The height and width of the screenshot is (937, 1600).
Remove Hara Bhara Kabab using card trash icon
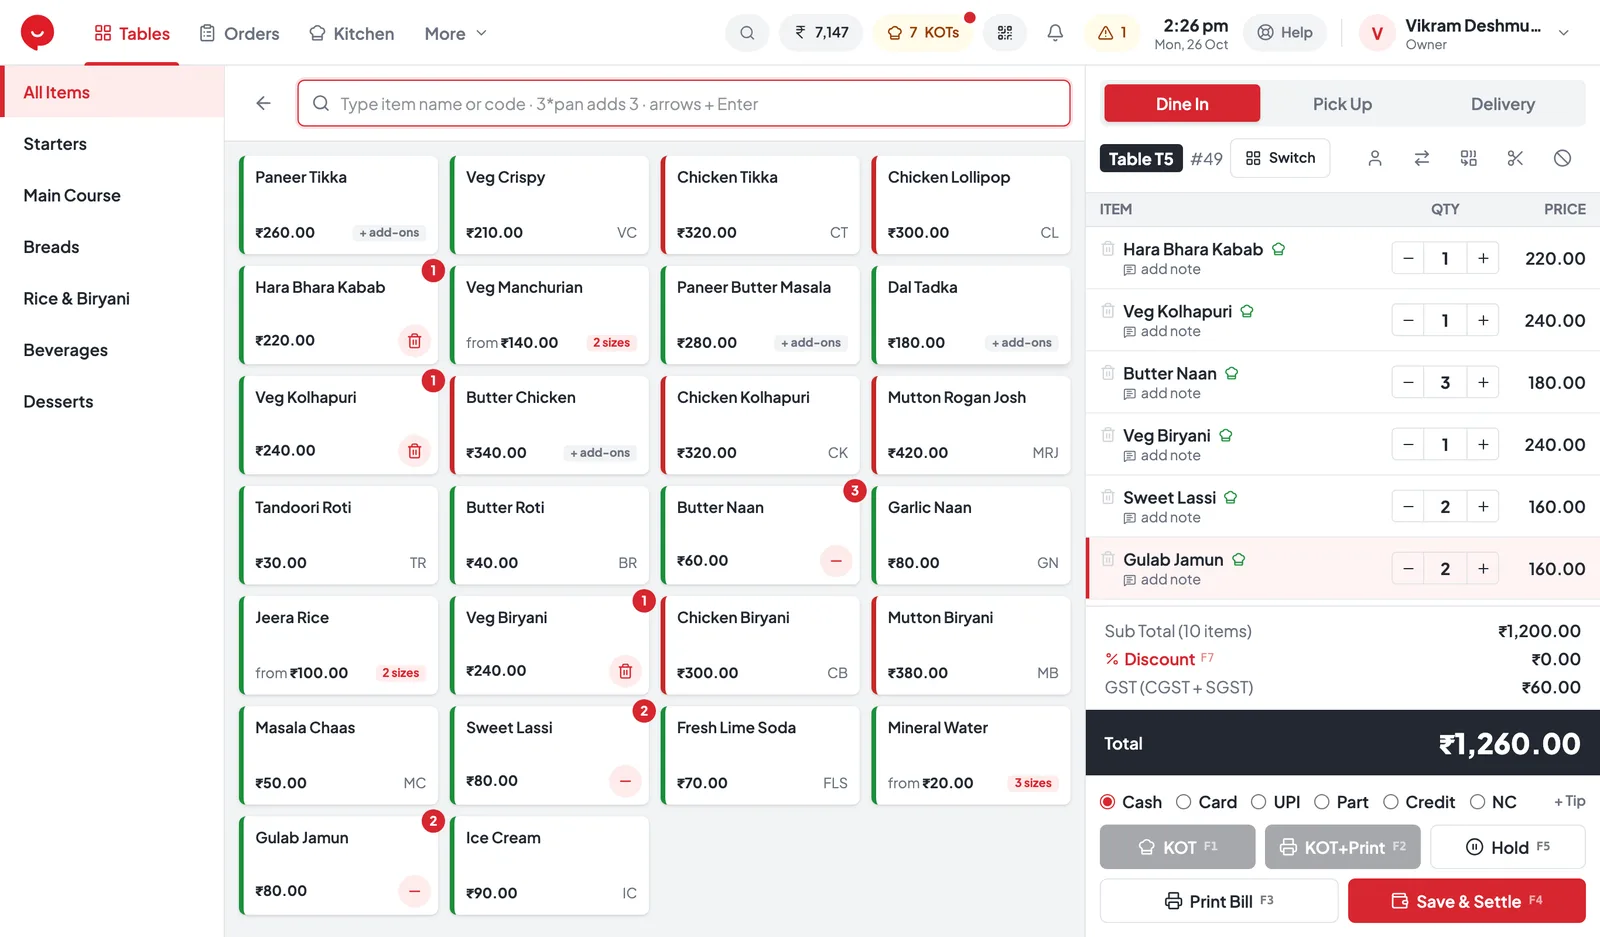pyautogui.click(x=414, y=341)
